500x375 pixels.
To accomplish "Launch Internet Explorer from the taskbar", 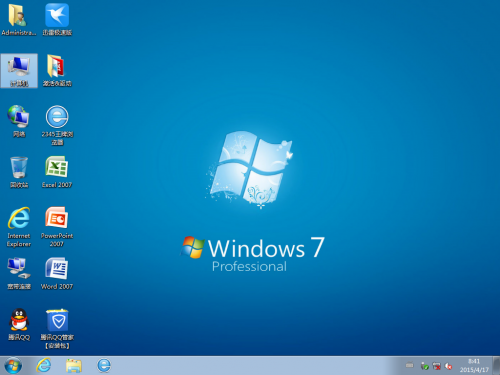I will 44,366.
